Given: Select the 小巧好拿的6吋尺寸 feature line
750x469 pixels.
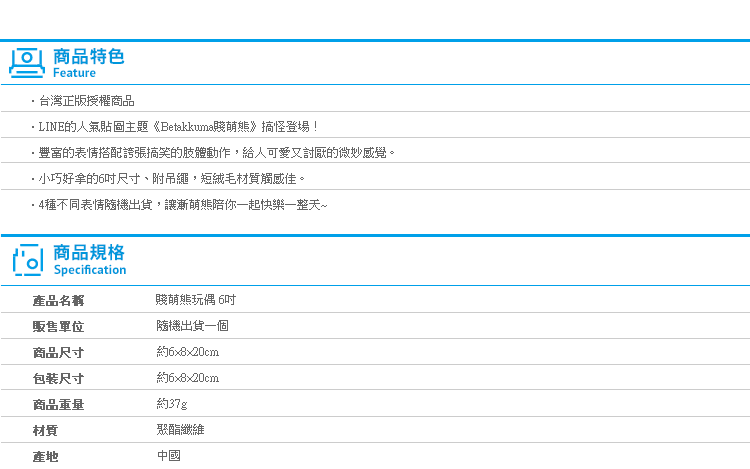Looking at the screenshot, I should click(x=168, y=179).
